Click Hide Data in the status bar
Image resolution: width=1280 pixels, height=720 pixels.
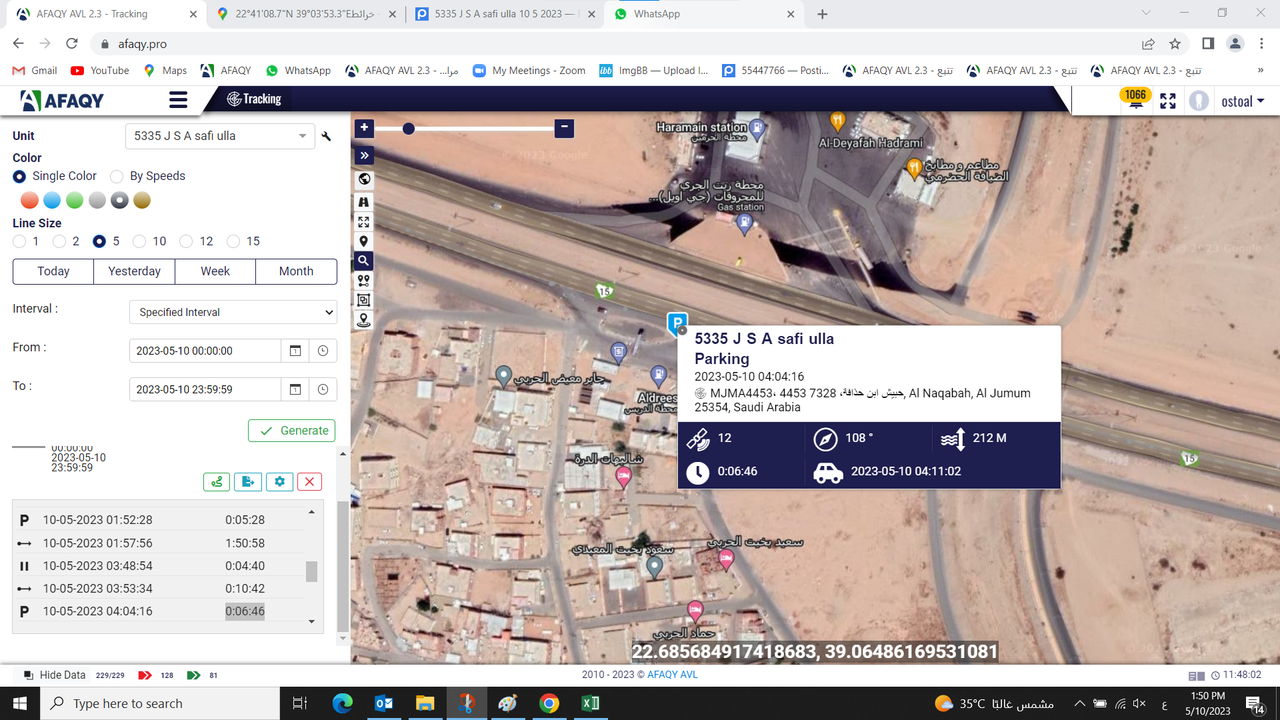click(60, 675)
